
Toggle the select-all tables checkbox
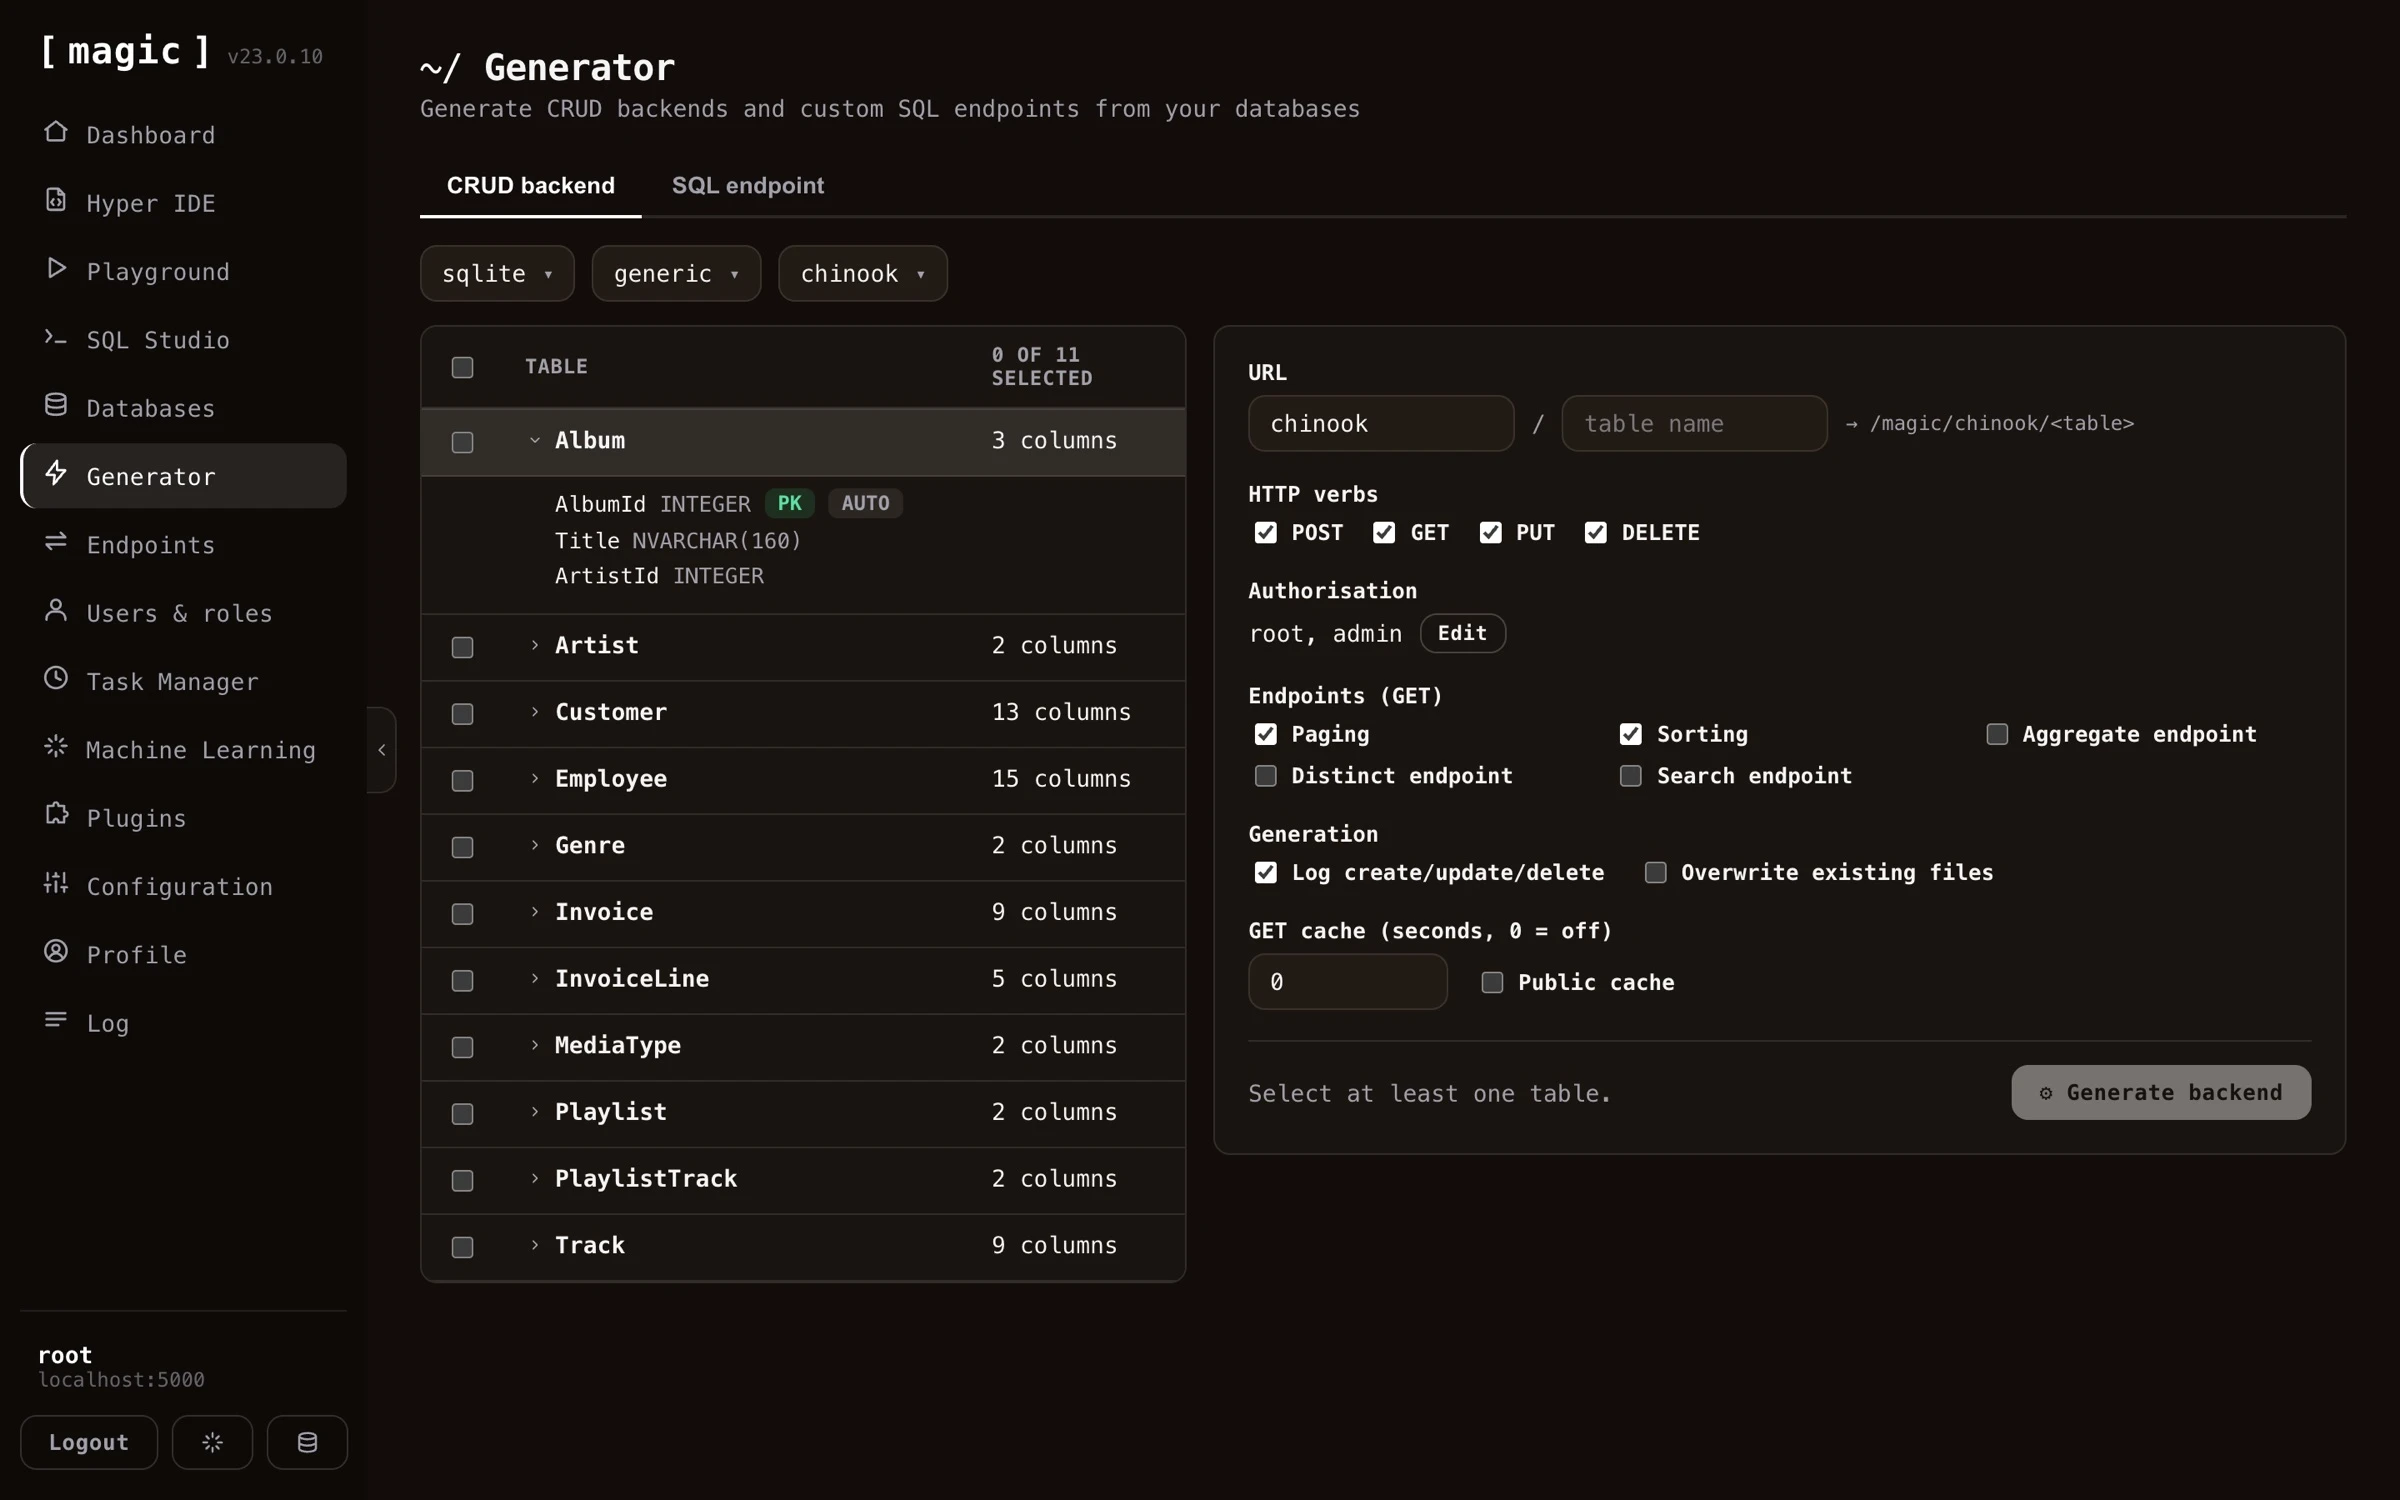pyautogui.click(x=462, y=367)
